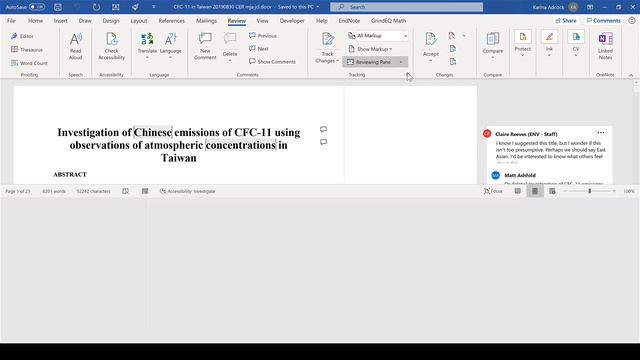Click the second comment balloon beside title
The image size is (640, 360).
(x=323, y=142)
